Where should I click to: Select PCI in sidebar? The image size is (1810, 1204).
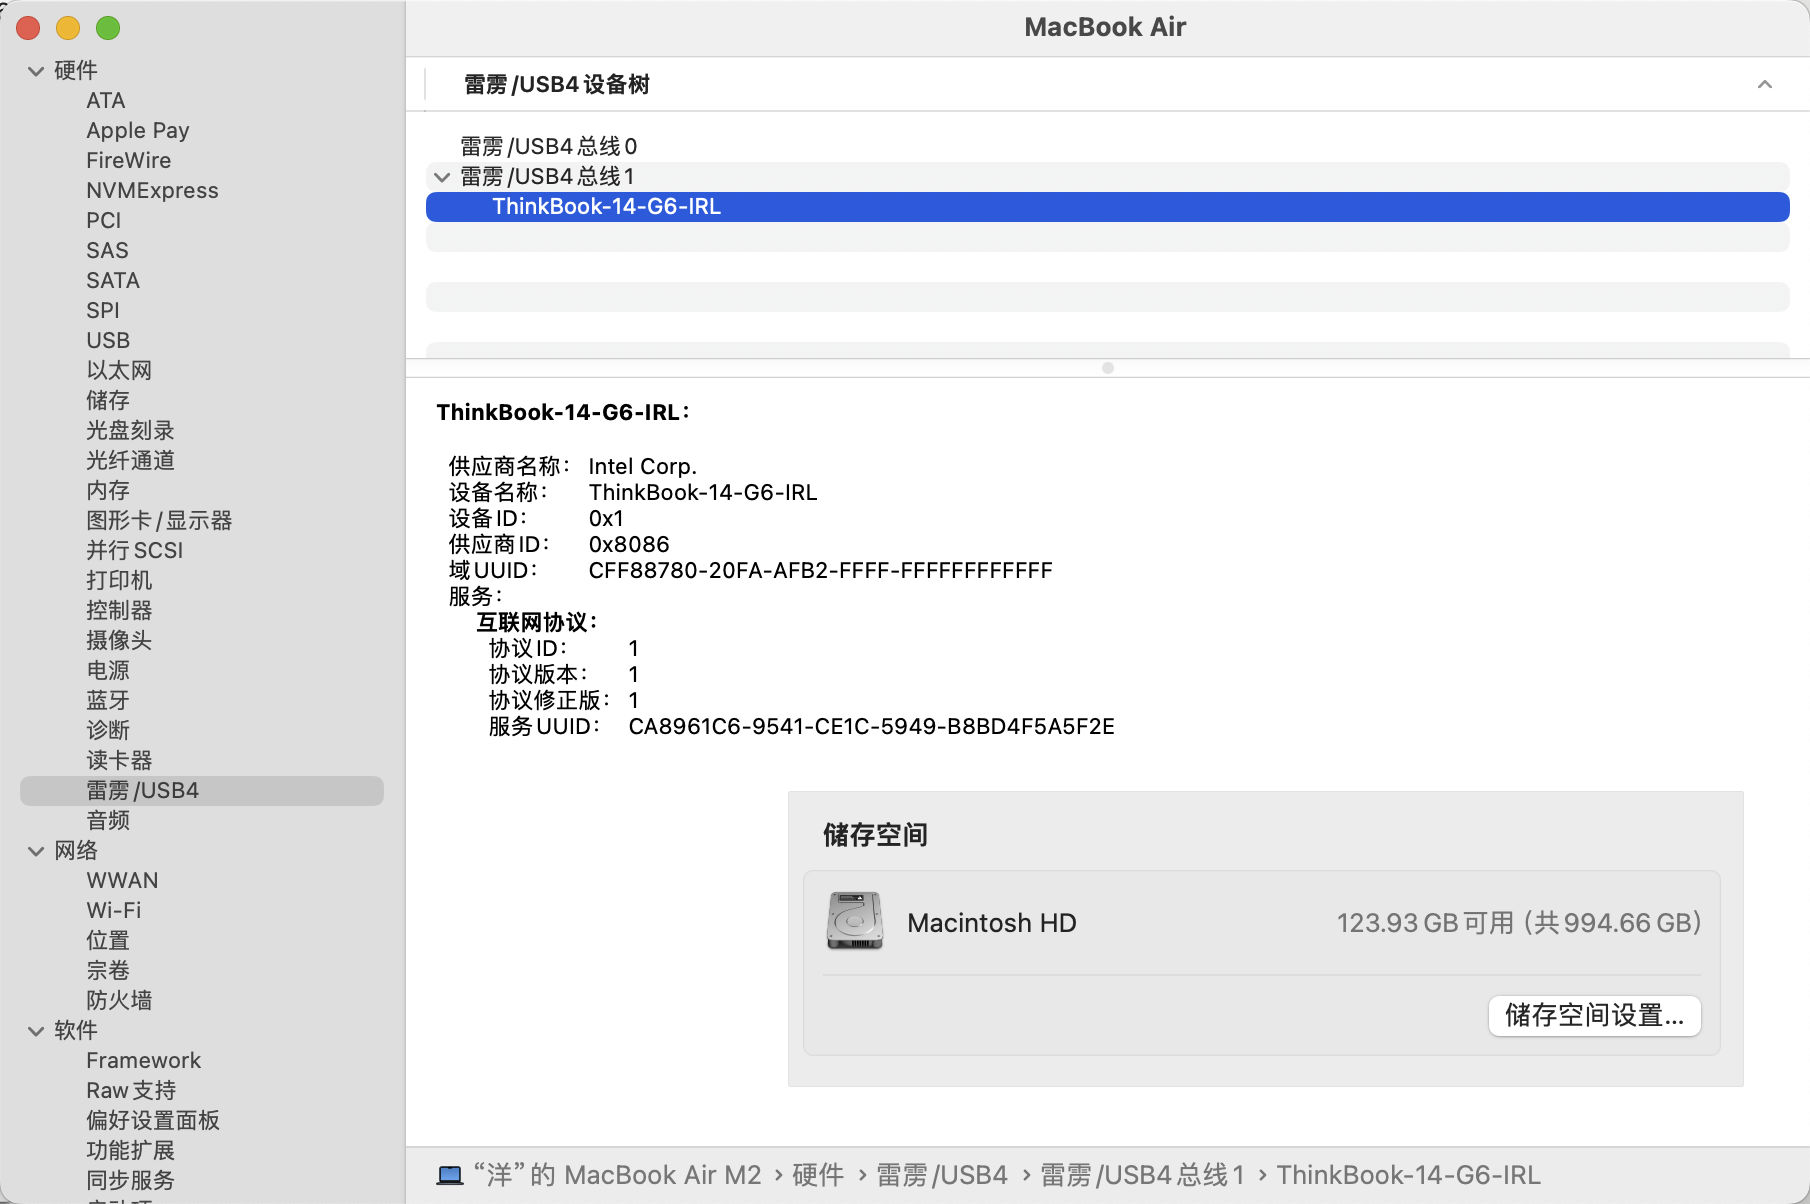(103, 221)
